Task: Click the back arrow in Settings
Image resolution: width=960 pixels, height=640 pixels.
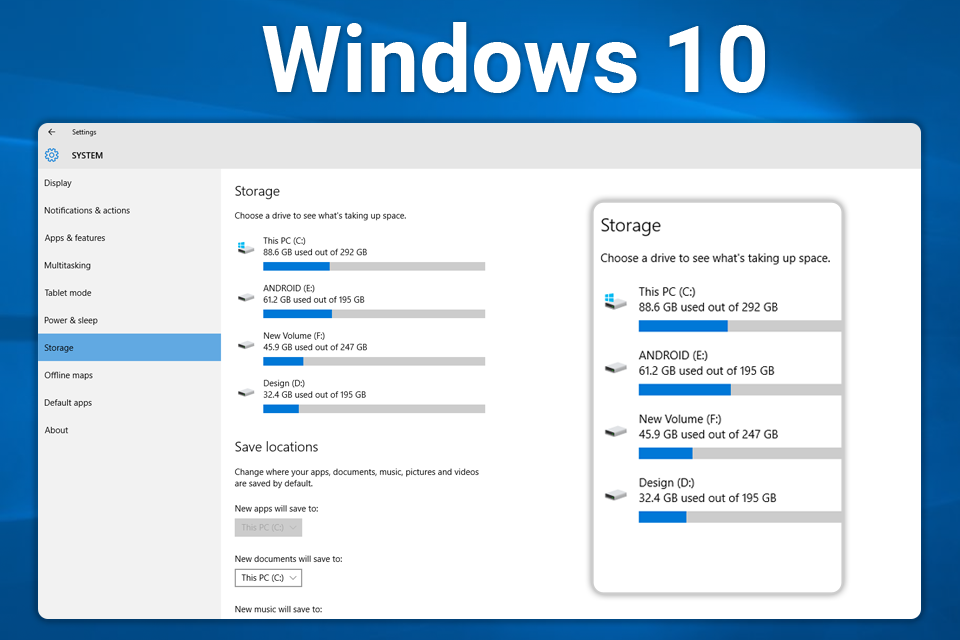Action: pos(52,132)
